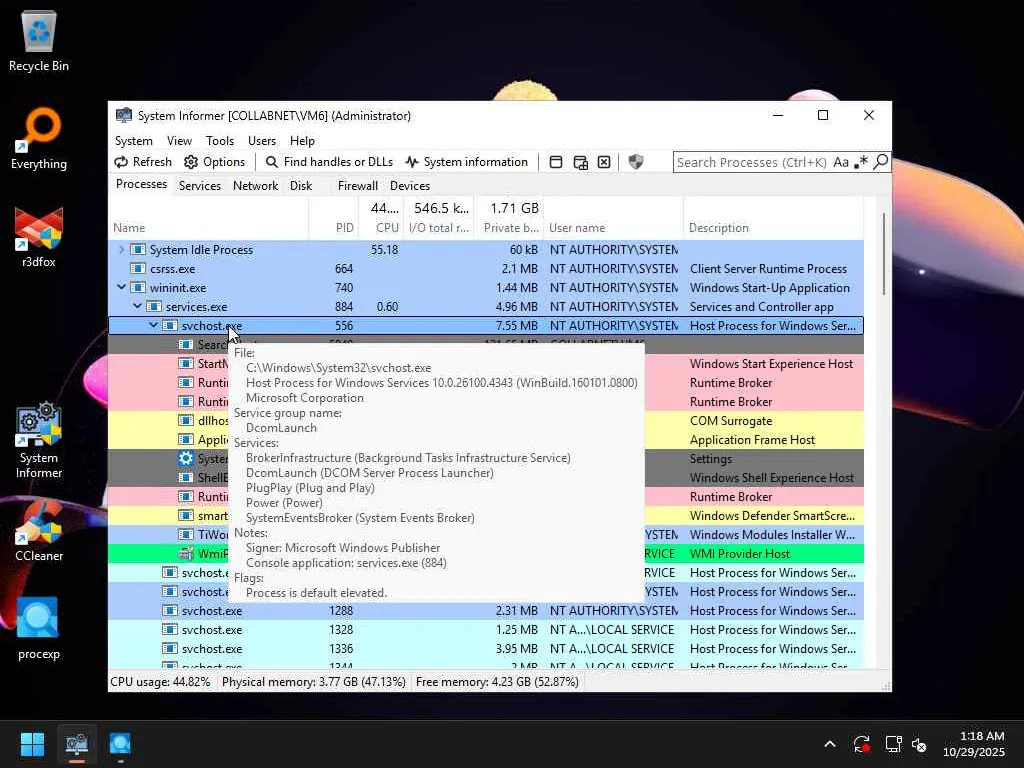Switch to the Disk tab
1024x768 pixels.
300,186
